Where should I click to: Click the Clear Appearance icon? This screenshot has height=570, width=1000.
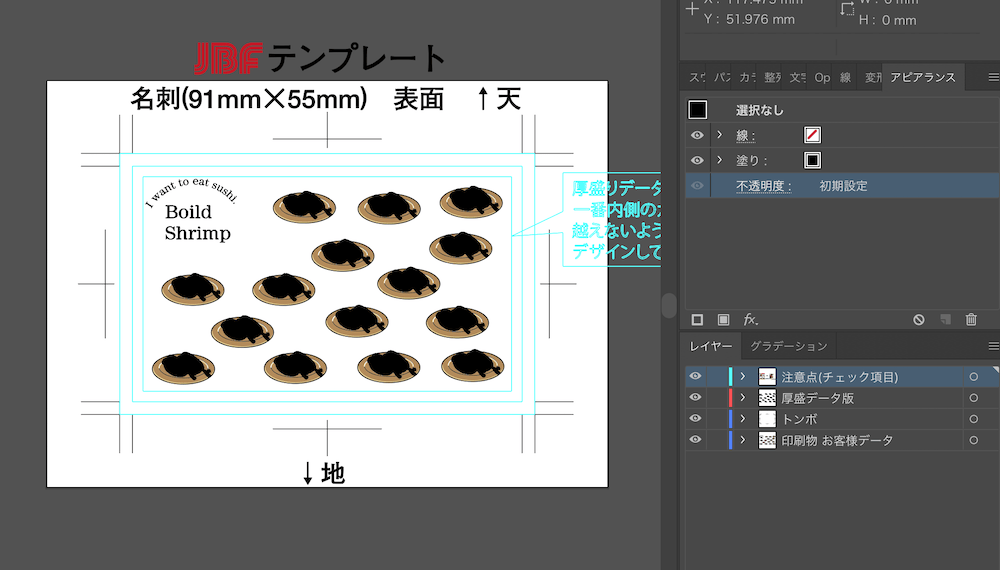coord(918,319)
